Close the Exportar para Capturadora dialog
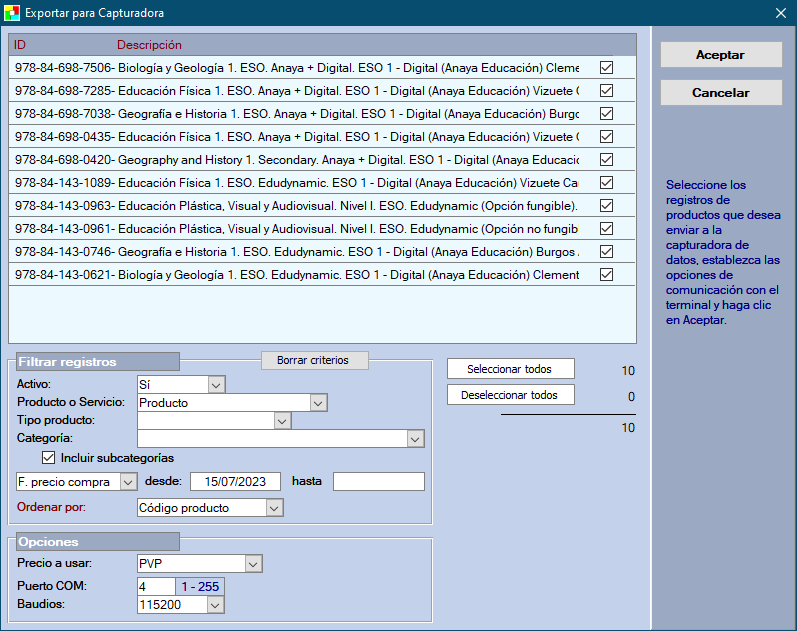This screenshot has width=797, height=631. coord(781,13)
